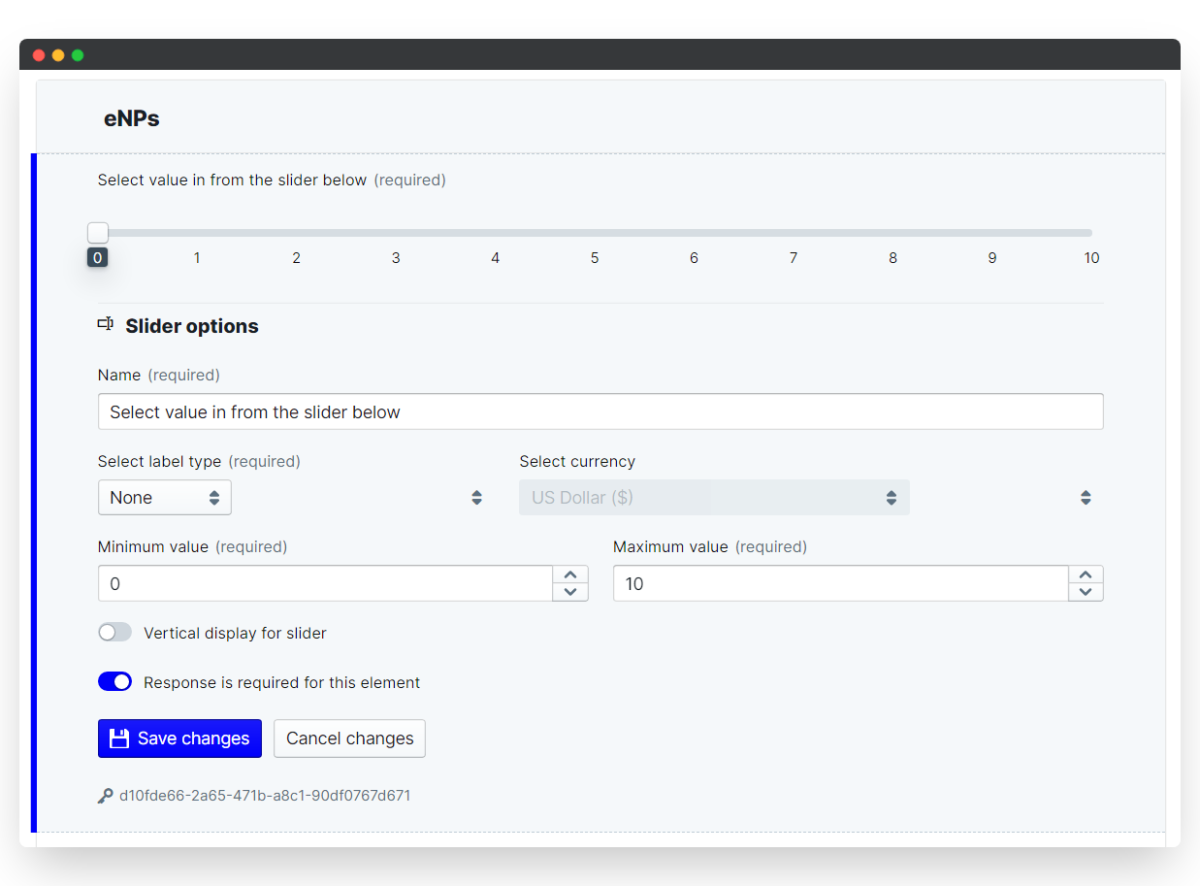
Task: Click the slider track near value 10
Action: [1090, 233]
